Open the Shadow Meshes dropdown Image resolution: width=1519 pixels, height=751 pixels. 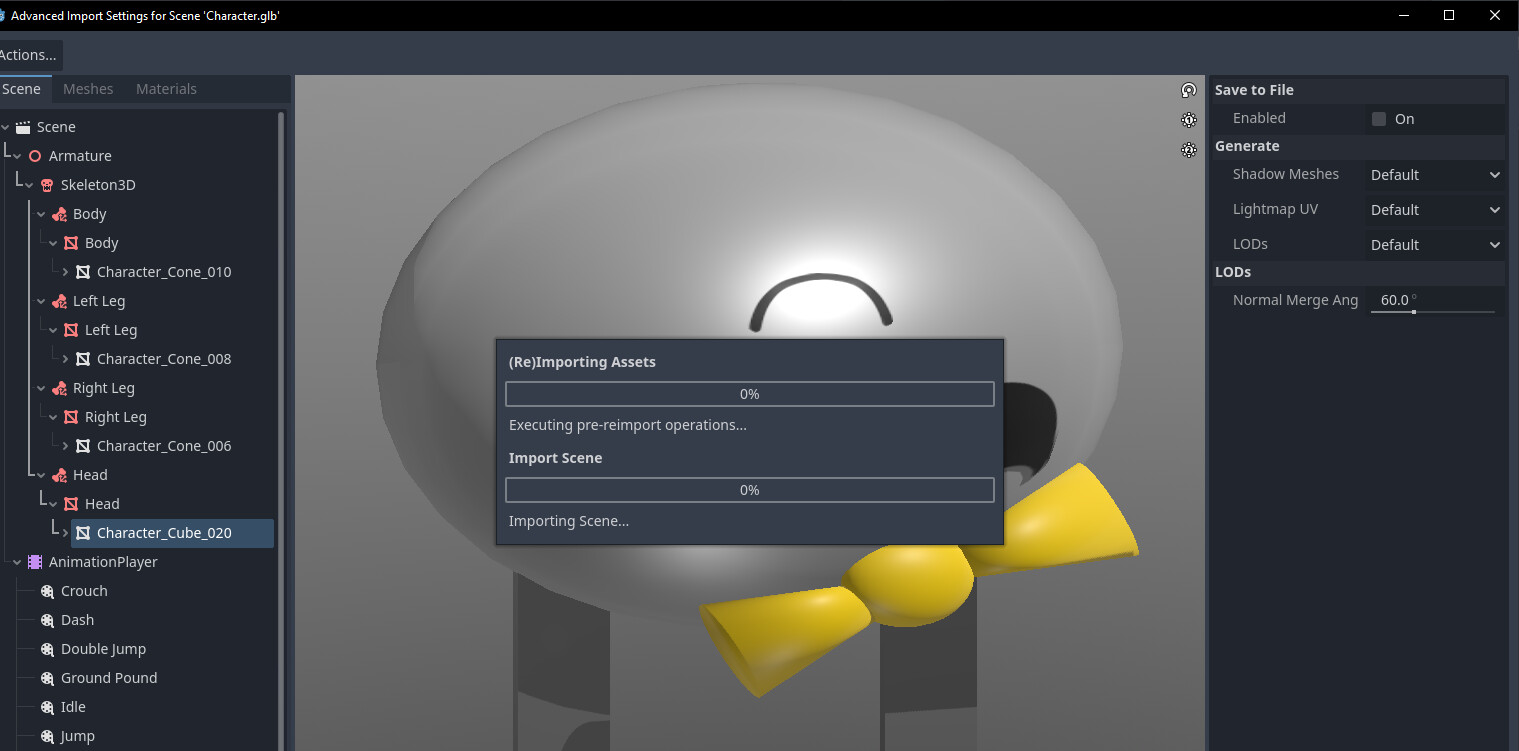point(1435,175)
